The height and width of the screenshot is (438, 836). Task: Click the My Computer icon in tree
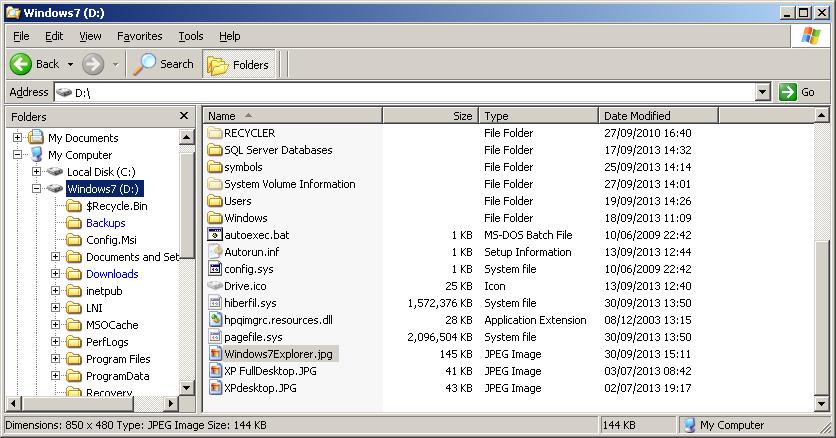pyautogui.click(x=36, y=155)
